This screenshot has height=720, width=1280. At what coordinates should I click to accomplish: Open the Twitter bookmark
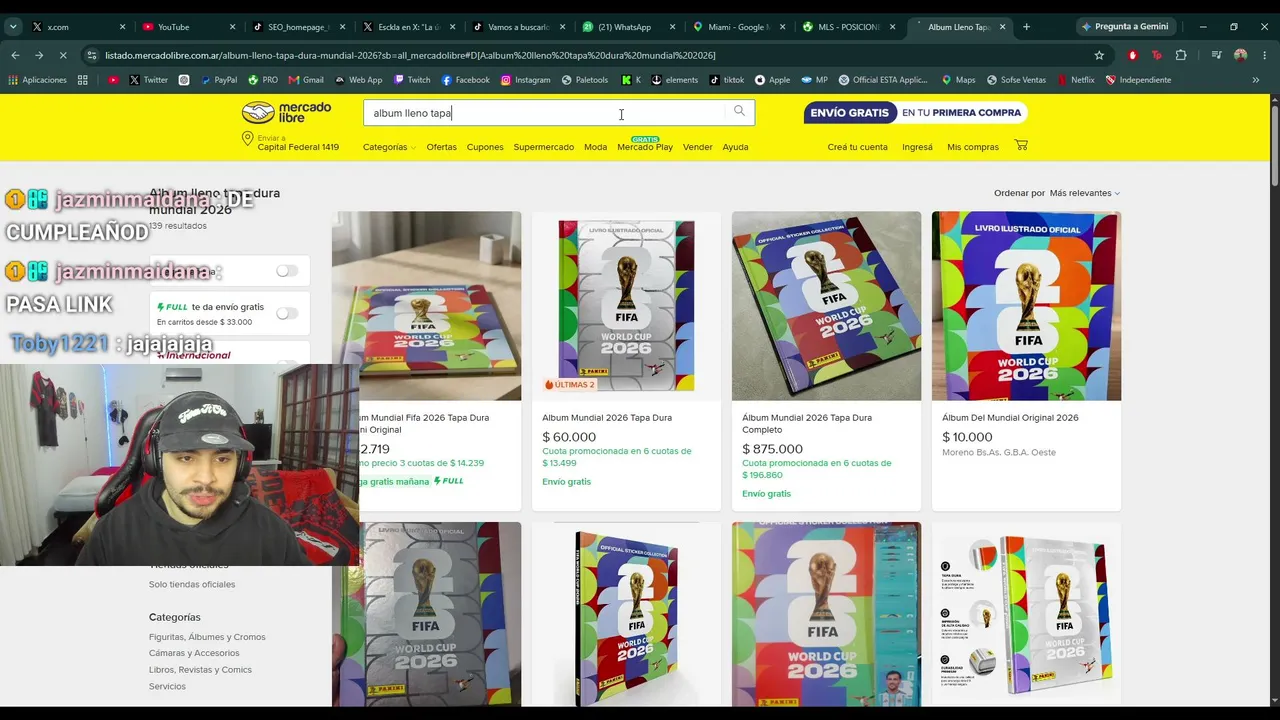[147, 80]
